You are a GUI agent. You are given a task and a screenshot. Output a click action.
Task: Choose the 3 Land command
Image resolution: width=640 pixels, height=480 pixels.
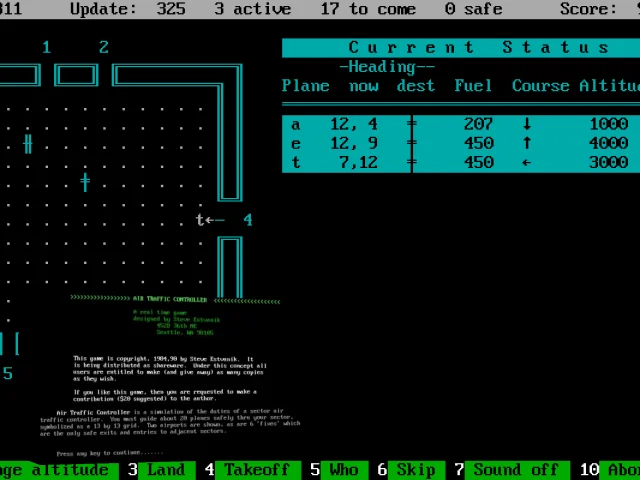[x=161, y=470]
